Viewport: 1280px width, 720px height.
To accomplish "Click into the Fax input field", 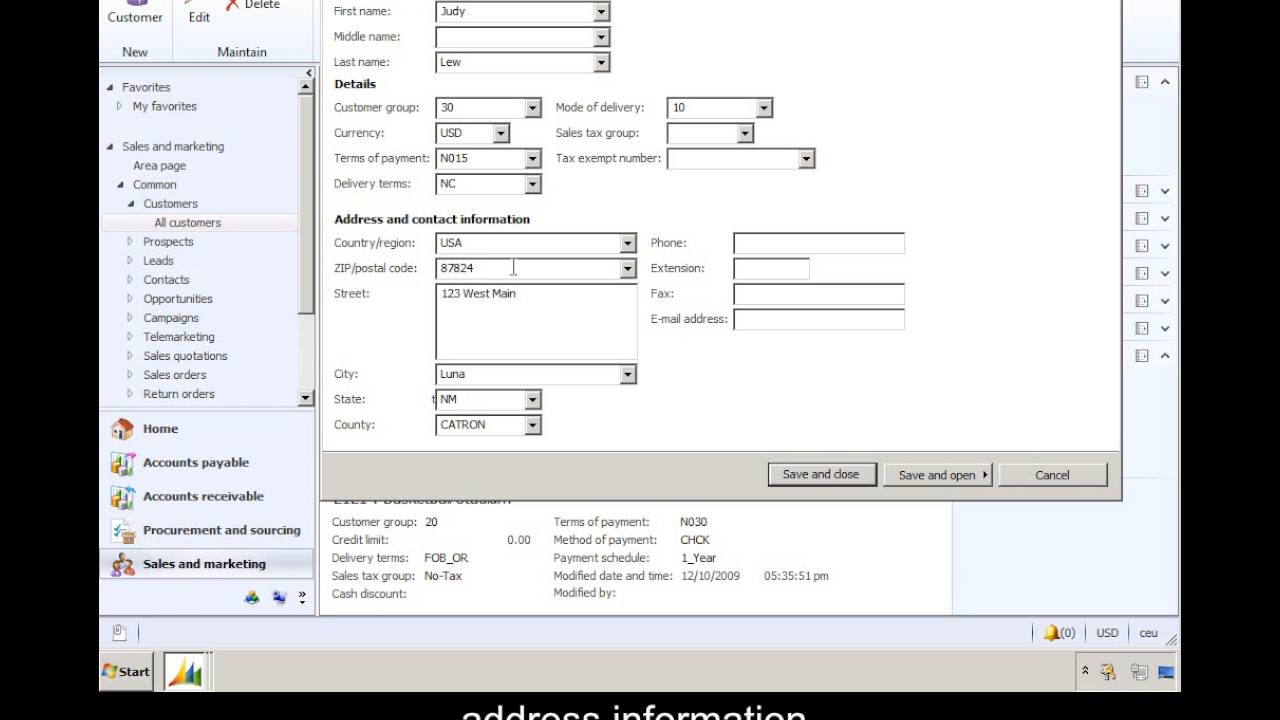I will click(819, 294).
